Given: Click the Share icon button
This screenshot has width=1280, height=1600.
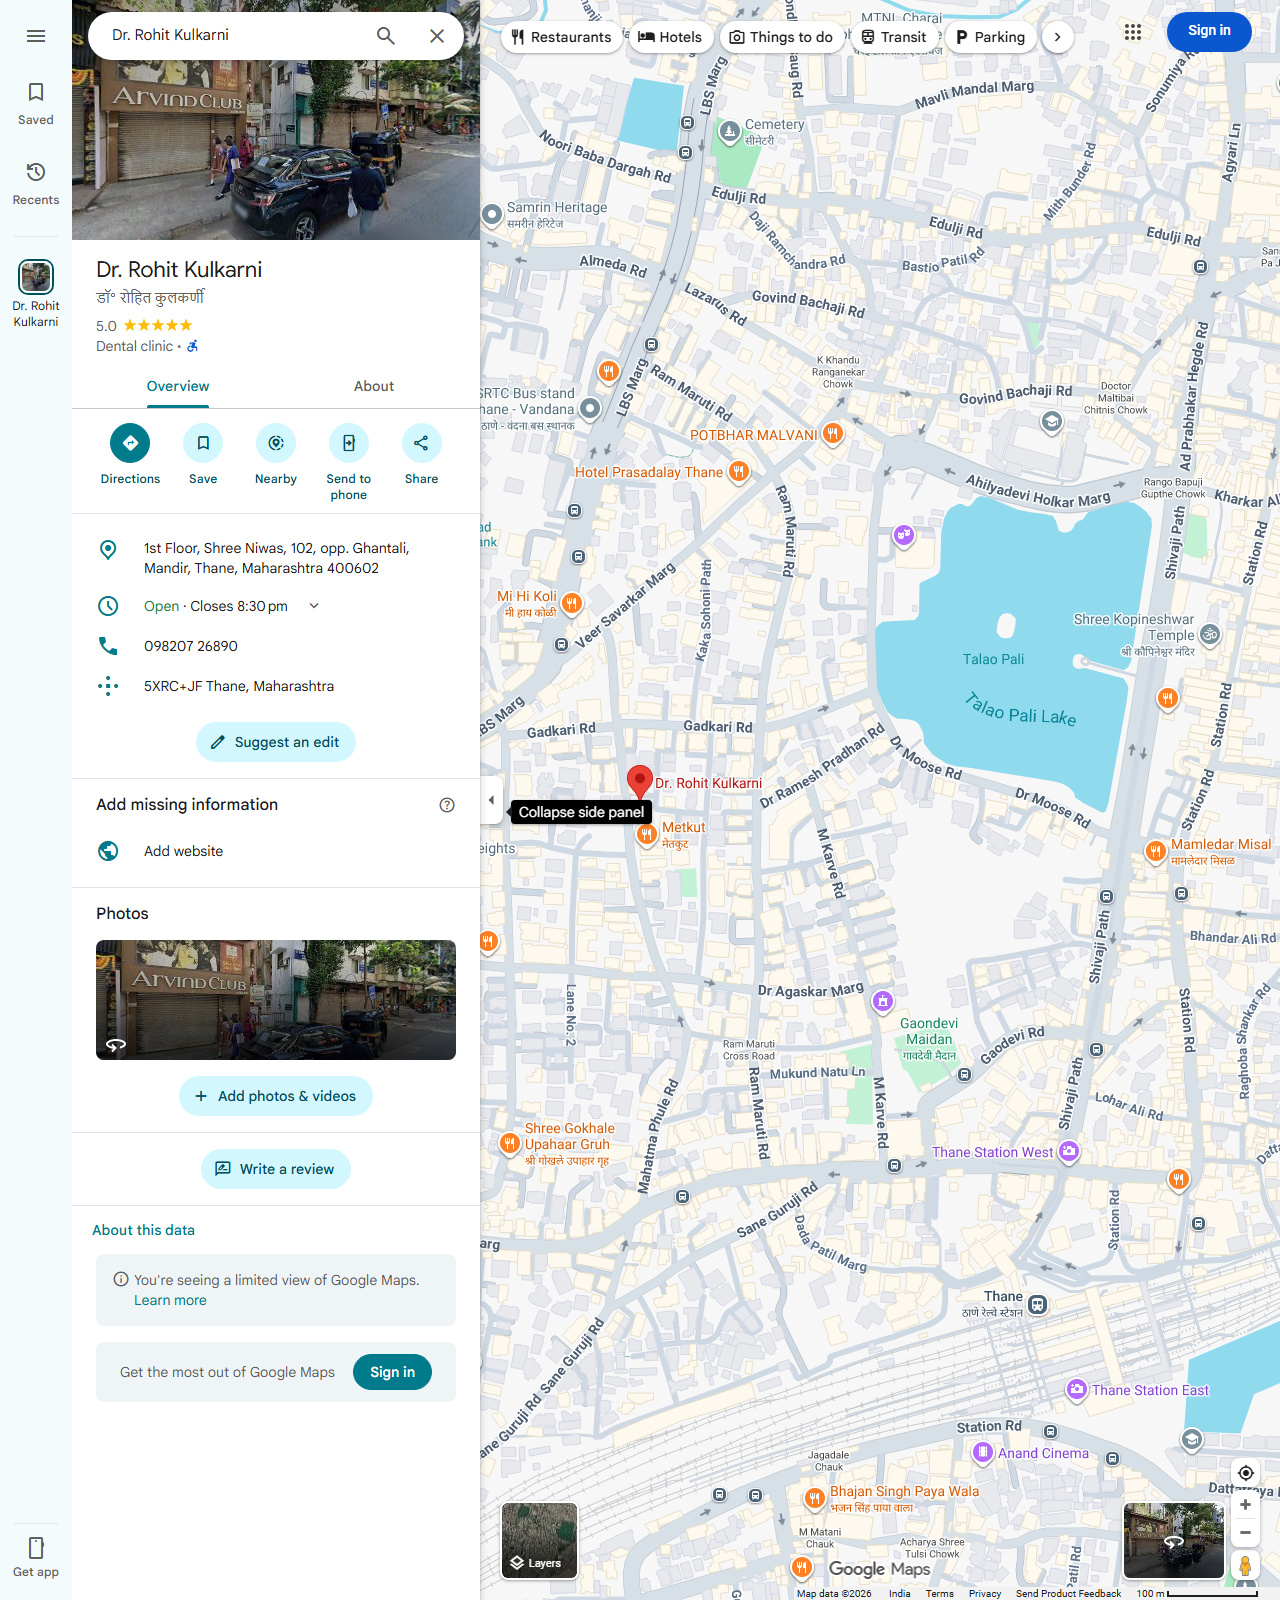Looking at the screenshot, I should click(421, 443).
